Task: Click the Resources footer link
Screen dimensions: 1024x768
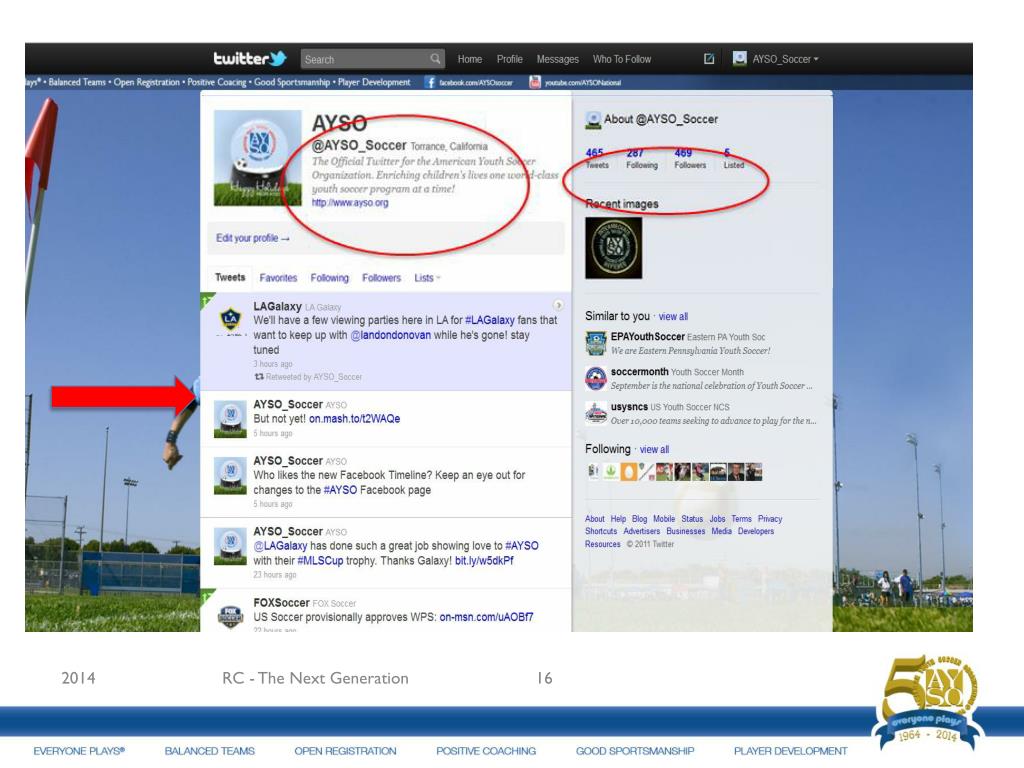Action: point(603,543)
